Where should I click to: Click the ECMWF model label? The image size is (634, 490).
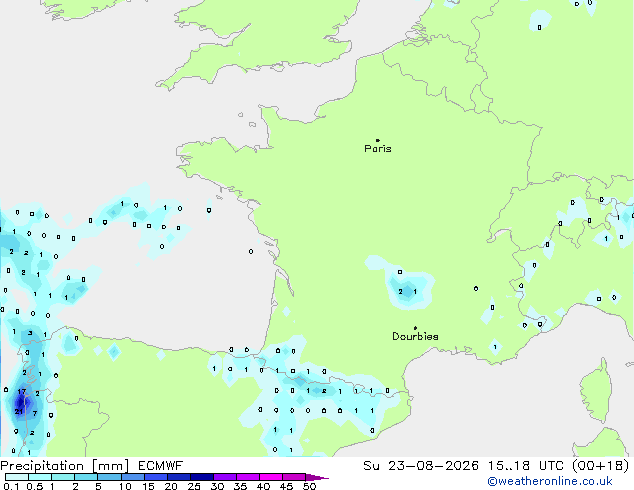tap(161, 466)
